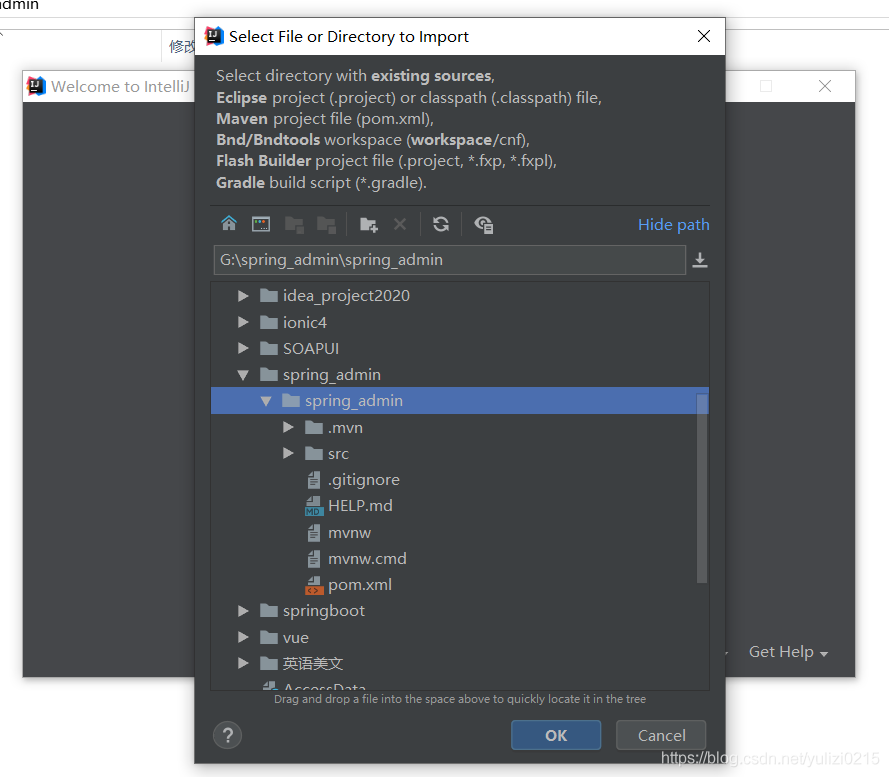Expand the .mvn folder
This screenshot has height=777, width=889.
click(x=288, y=428)
